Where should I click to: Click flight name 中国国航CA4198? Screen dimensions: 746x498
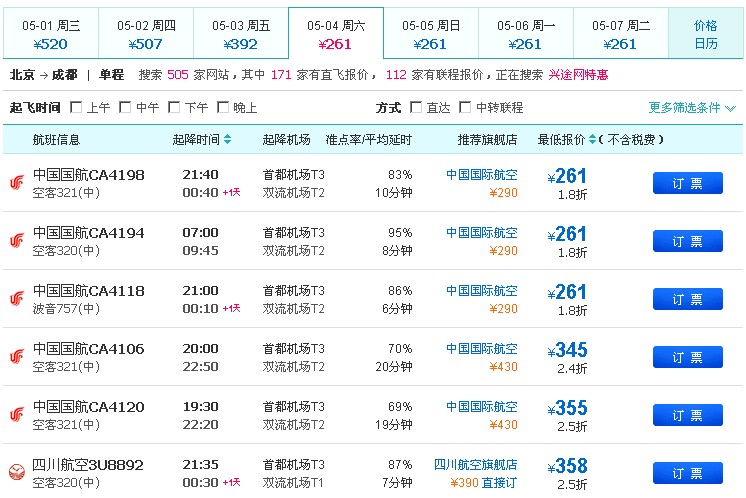click(x=88, y=175)
